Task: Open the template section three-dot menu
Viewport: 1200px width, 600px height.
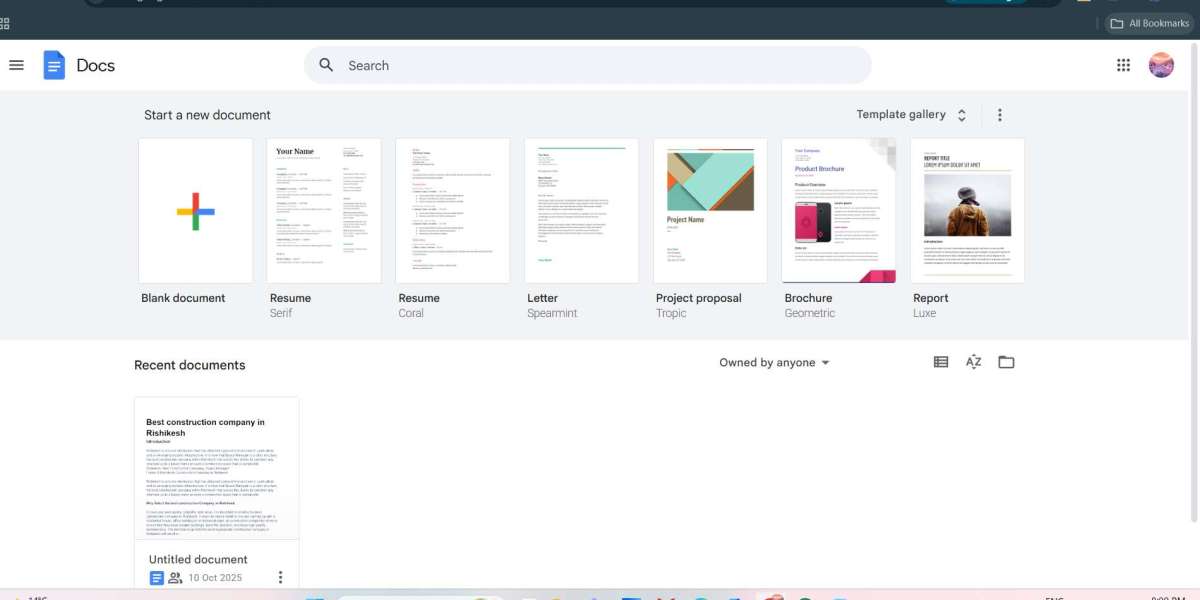Action: [999, 115]
